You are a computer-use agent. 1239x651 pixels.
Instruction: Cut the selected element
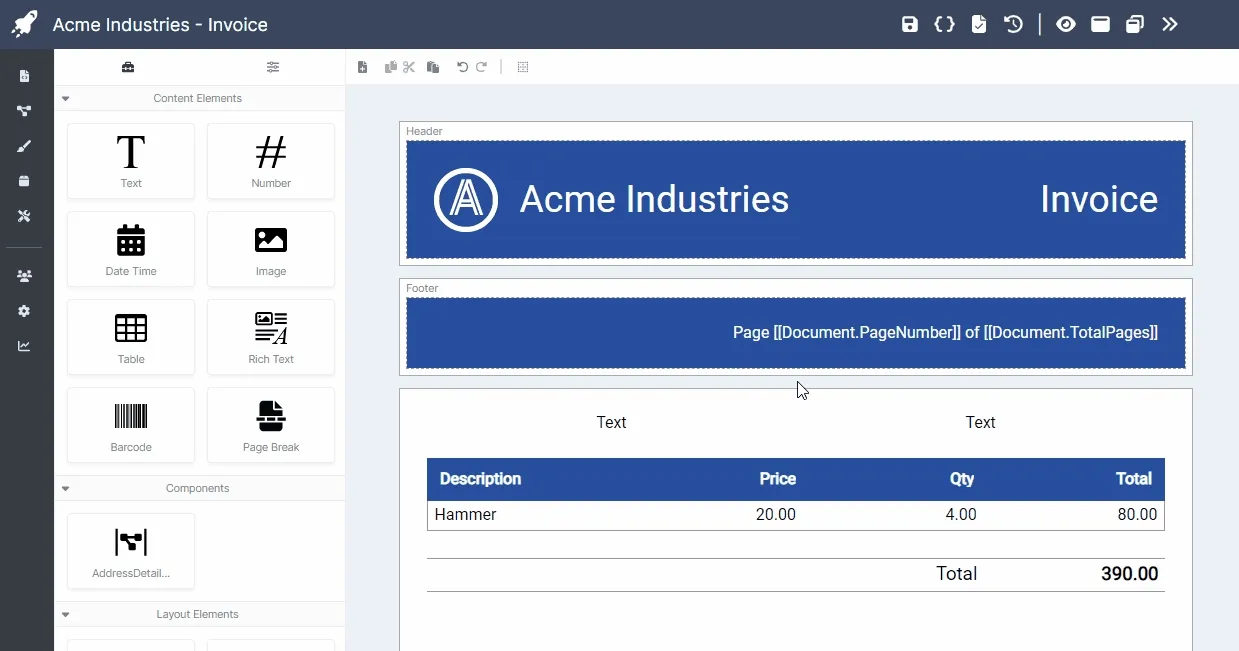(x=408, y=67)
